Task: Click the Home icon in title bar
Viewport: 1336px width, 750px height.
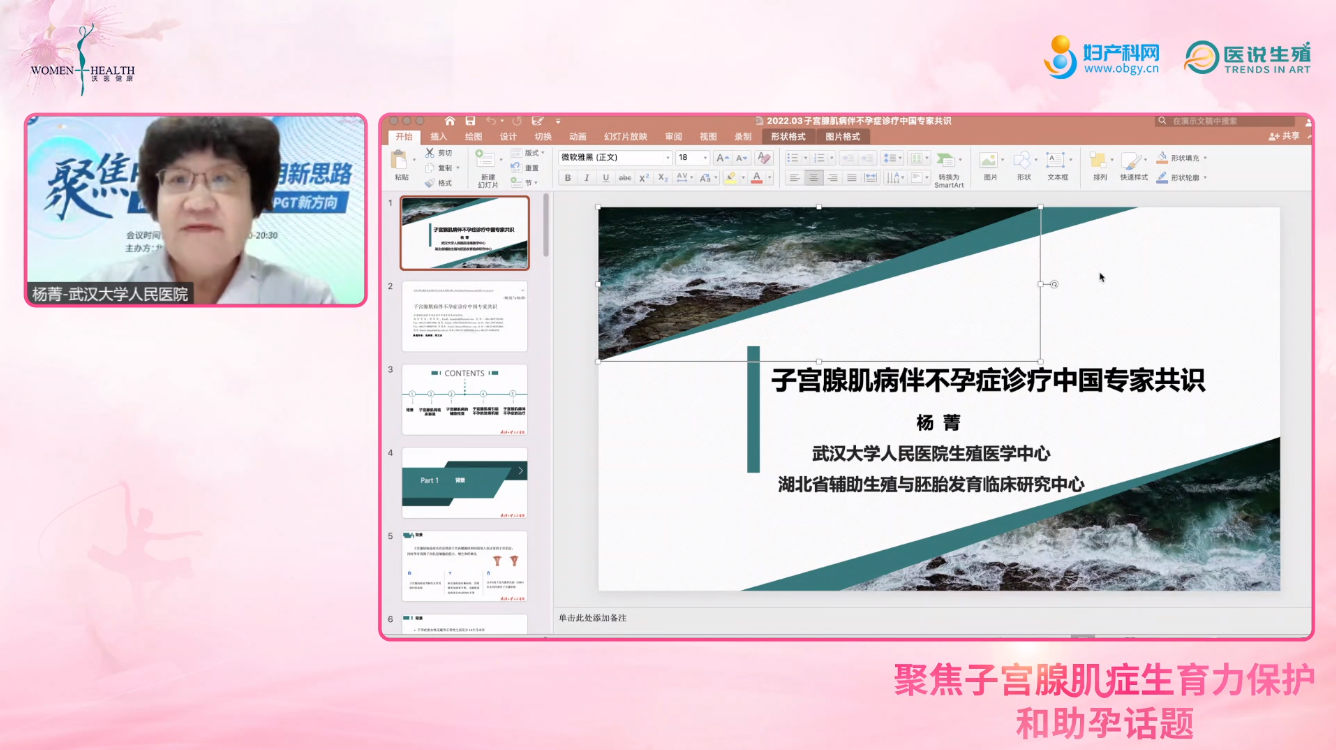Action: click(x=450, y=121)
